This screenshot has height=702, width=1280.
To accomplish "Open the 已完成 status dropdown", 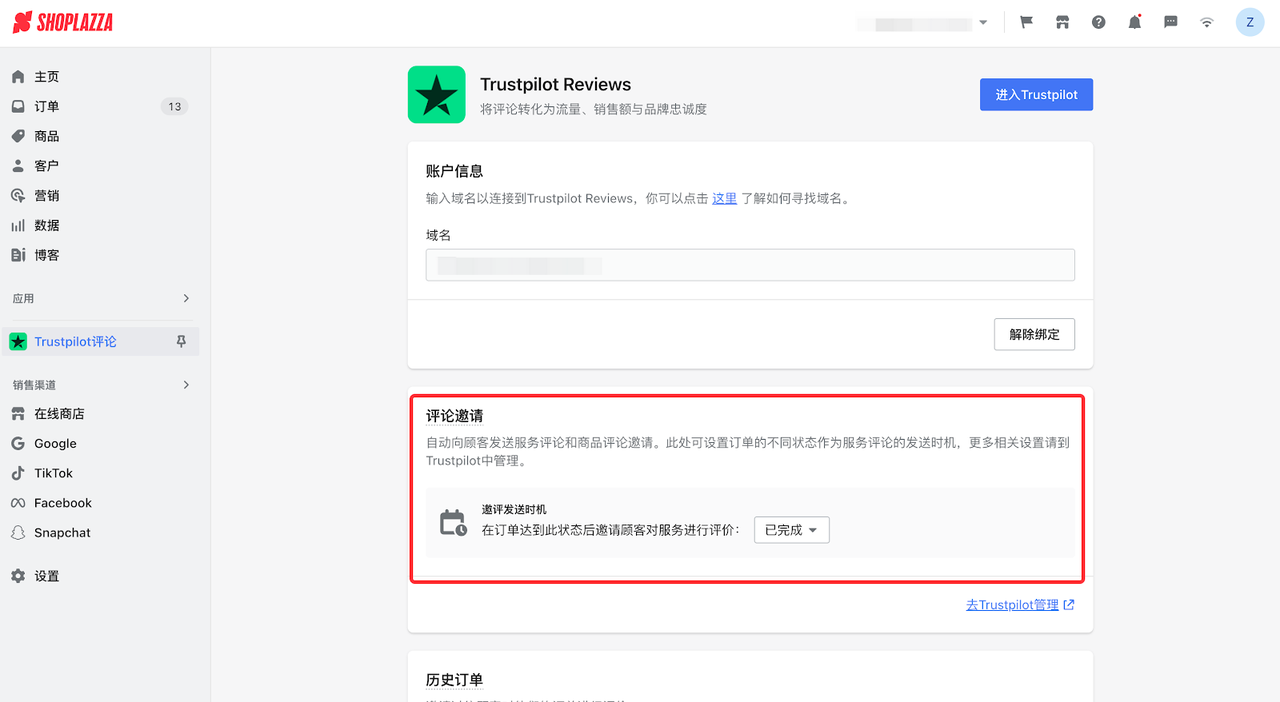I will (791, 530).
